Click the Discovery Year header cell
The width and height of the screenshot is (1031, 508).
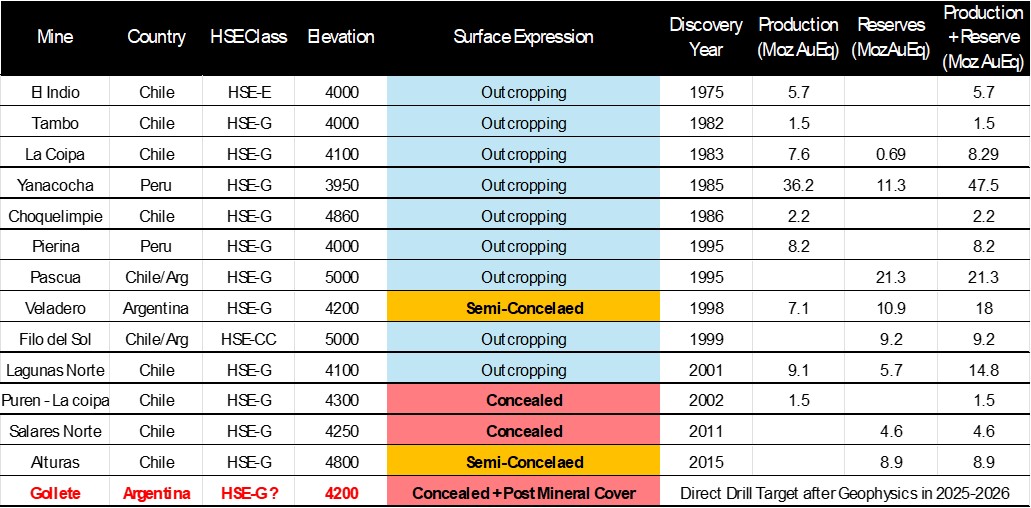pyautogui.click(x=705, y=37)
